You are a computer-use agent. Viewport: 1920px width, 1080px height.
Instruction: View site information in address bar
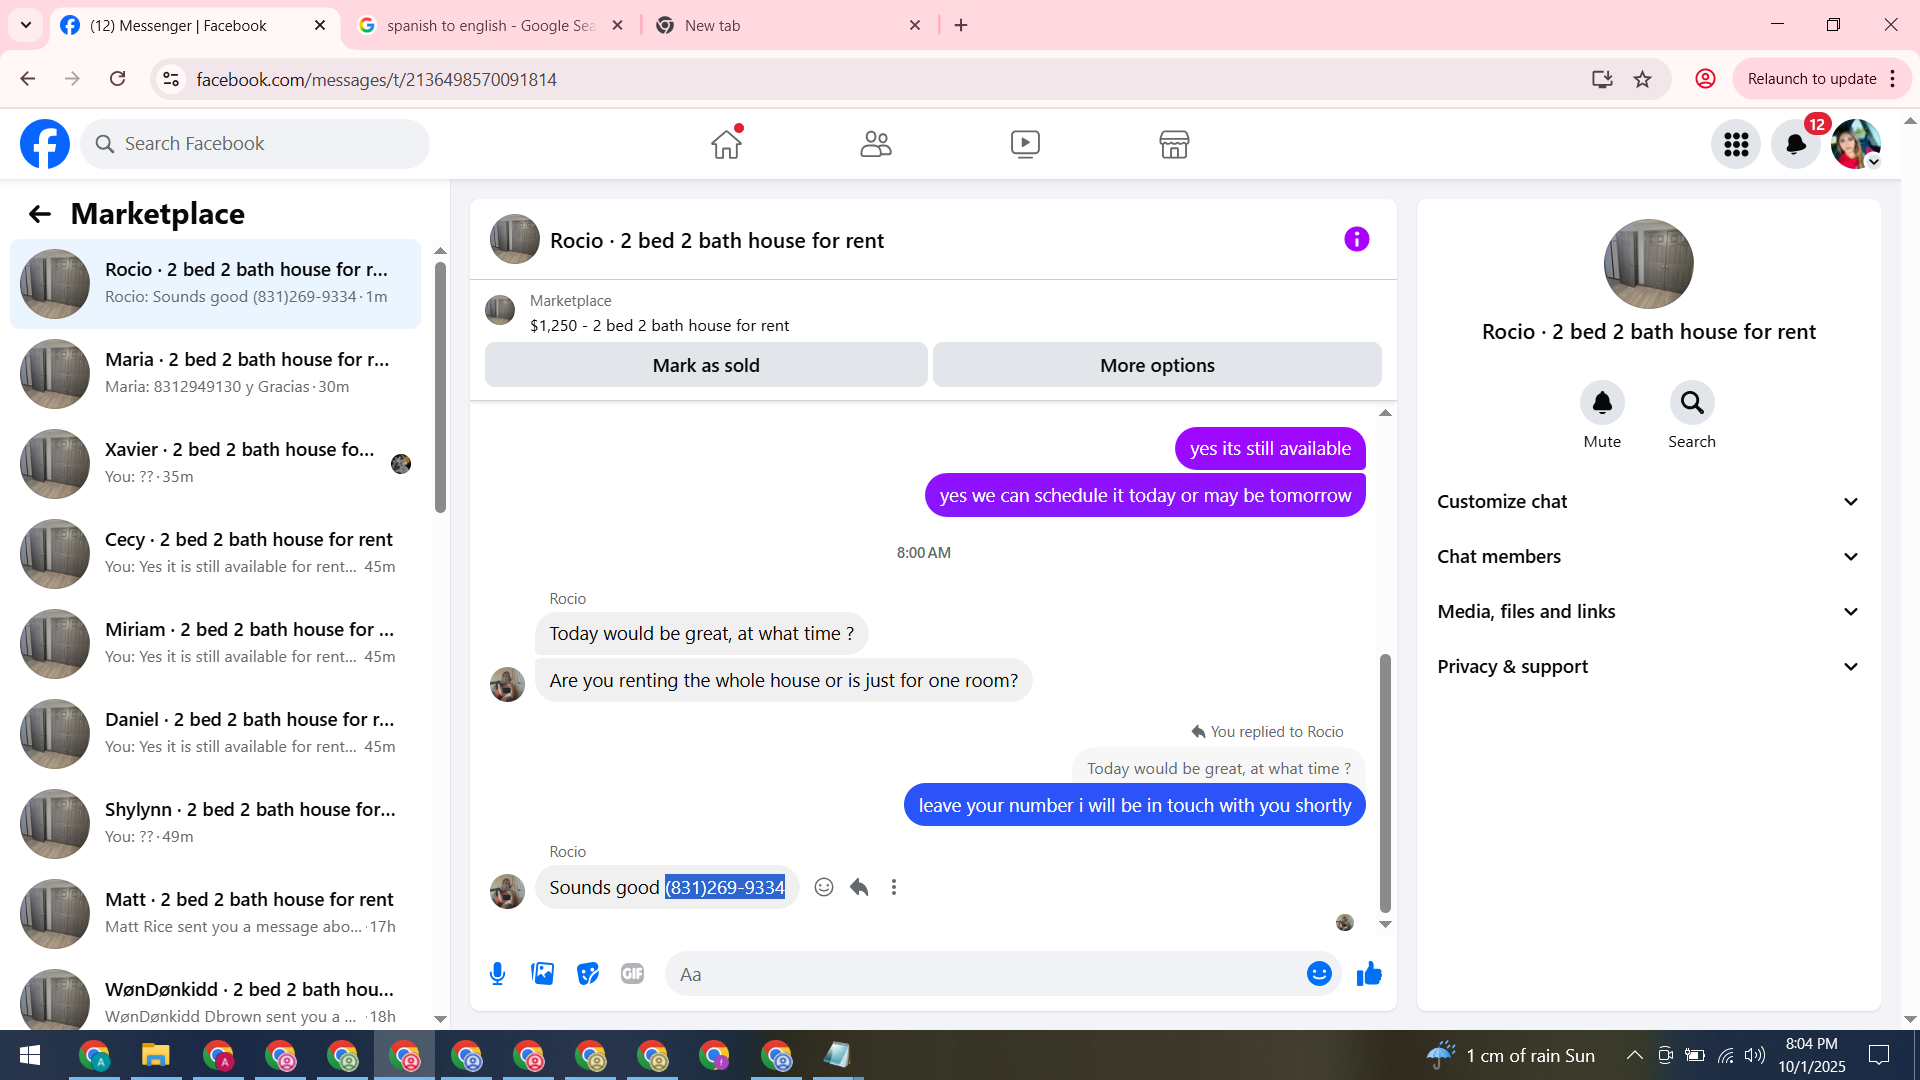pyautogui.click(x=171, y=79)
